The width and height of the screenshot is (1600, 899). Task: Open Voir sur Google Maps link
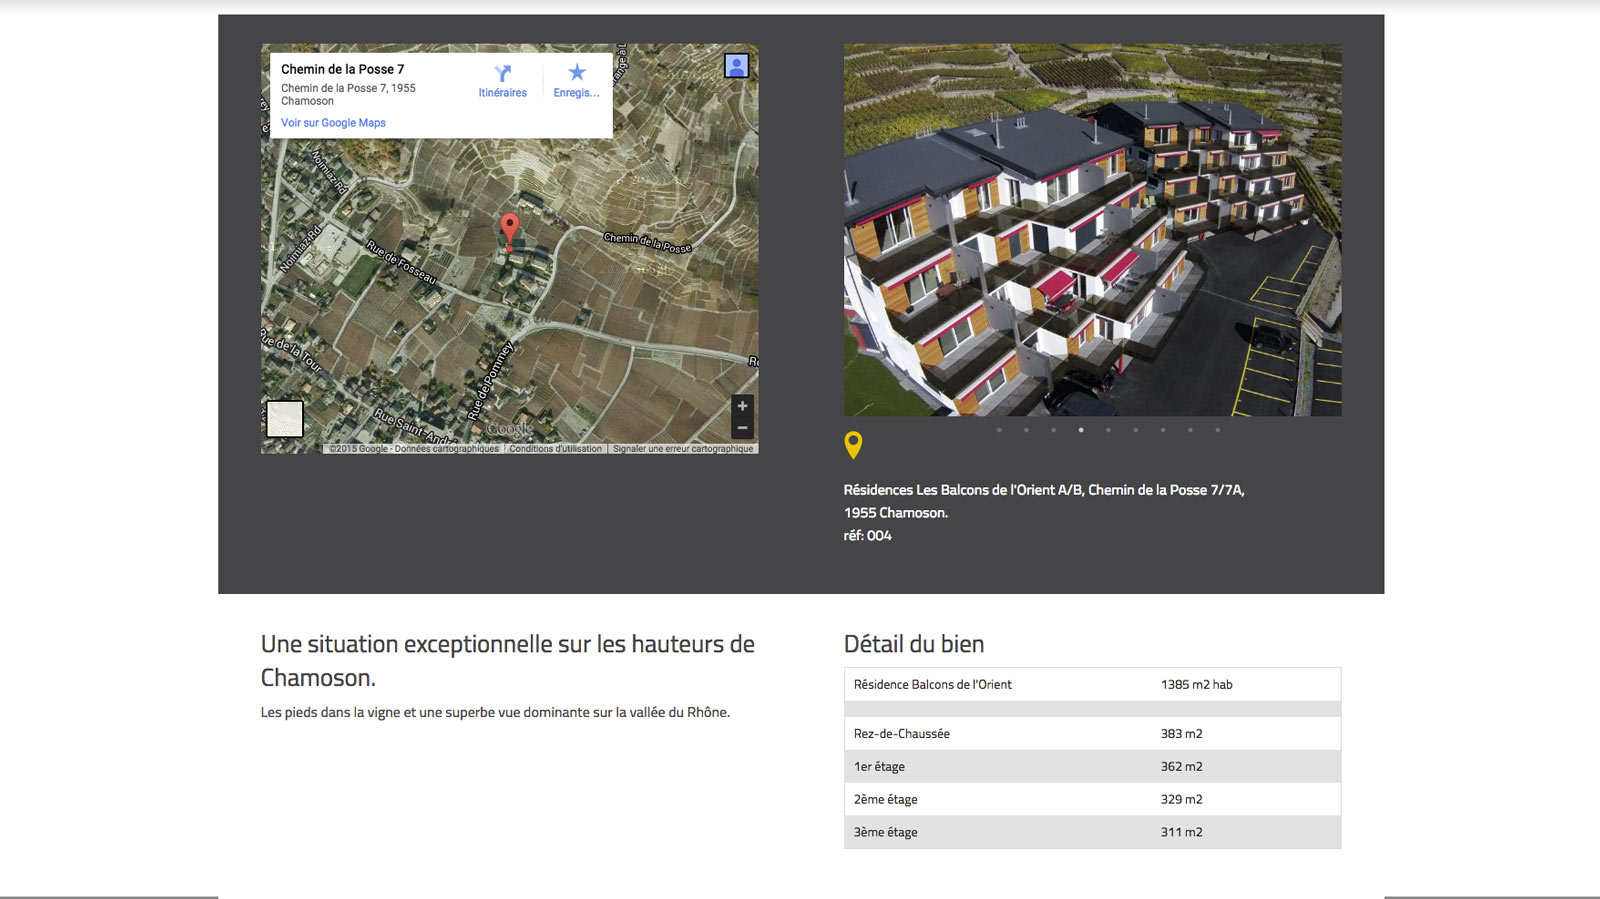pos(333,123)
